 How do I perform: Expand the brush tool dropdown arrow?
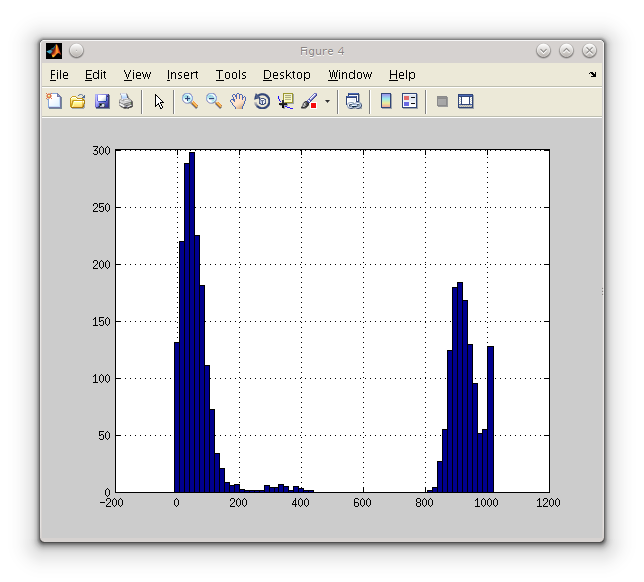(327, 102)
